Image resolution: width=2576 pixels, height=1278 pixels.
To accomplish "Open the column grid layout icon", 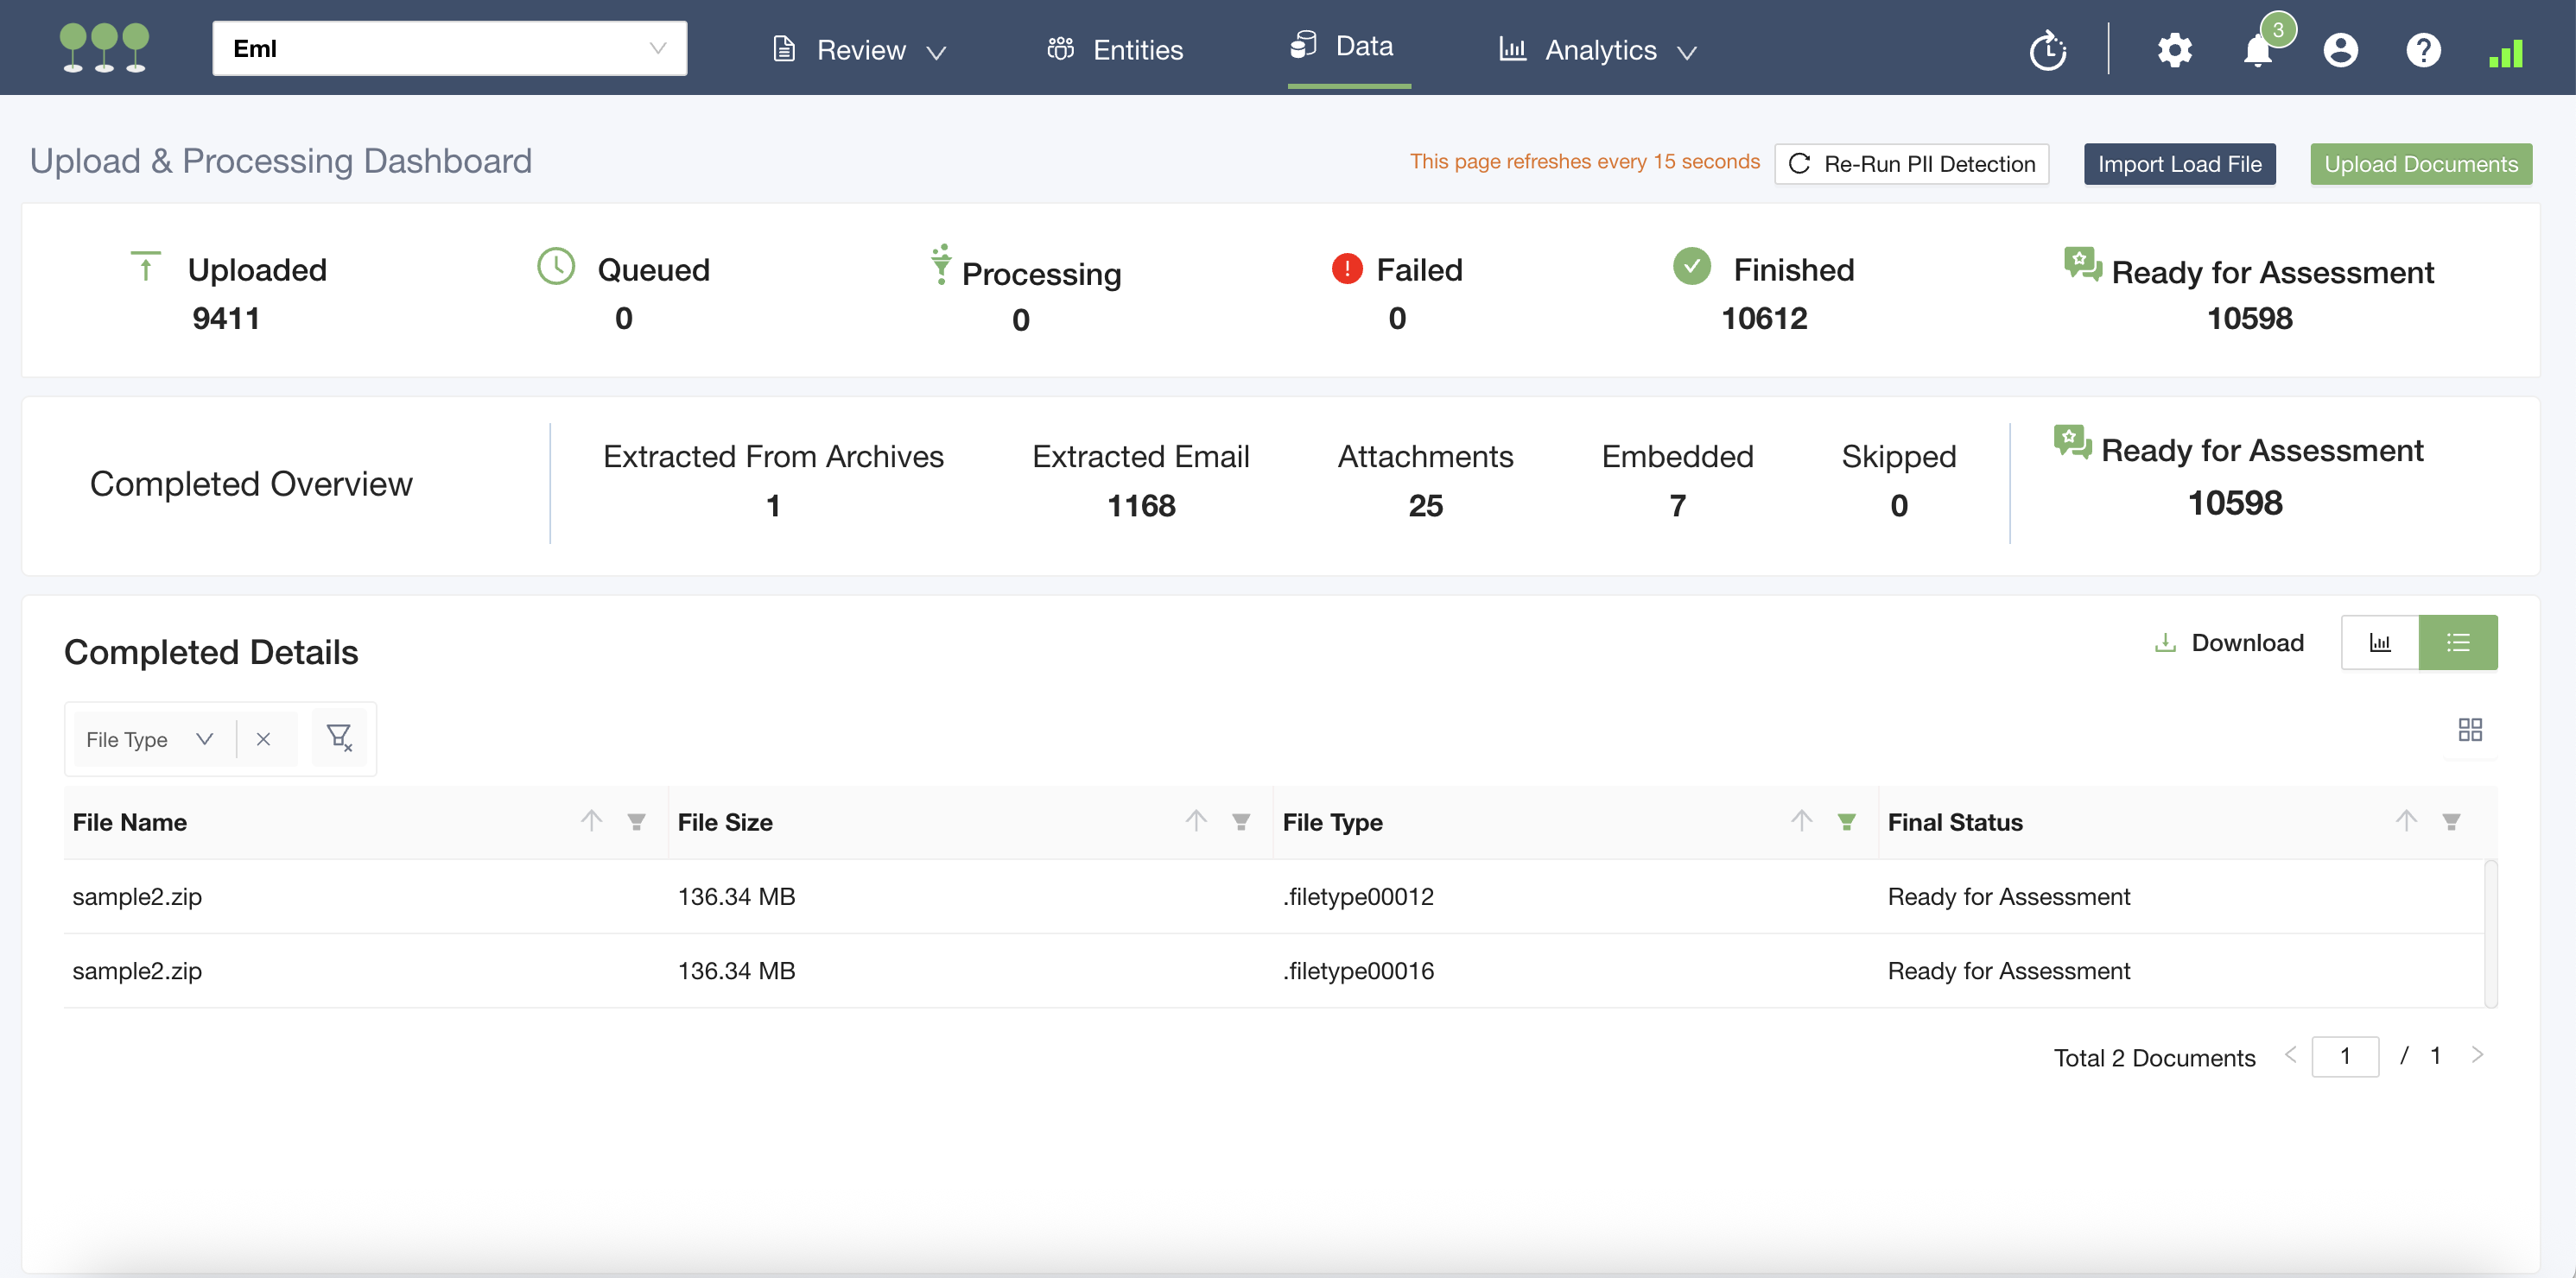I will pyautogui.click(x=2469, y=729).
